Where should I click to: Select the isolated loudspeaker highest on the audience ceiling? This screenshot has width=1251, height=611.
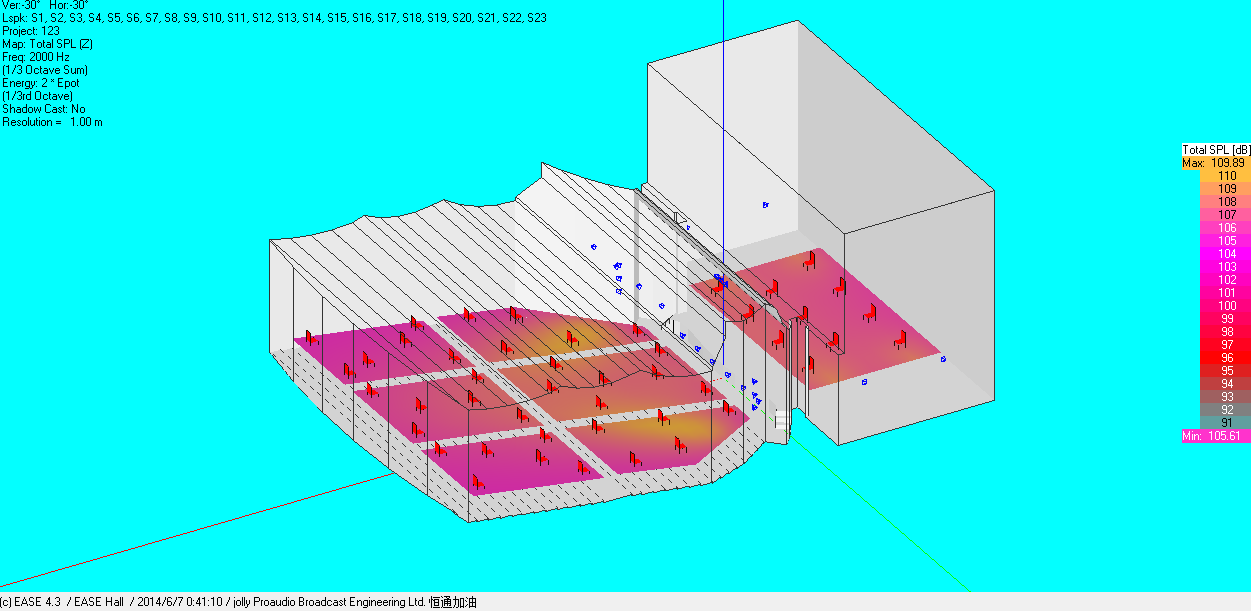pos(593,247)
